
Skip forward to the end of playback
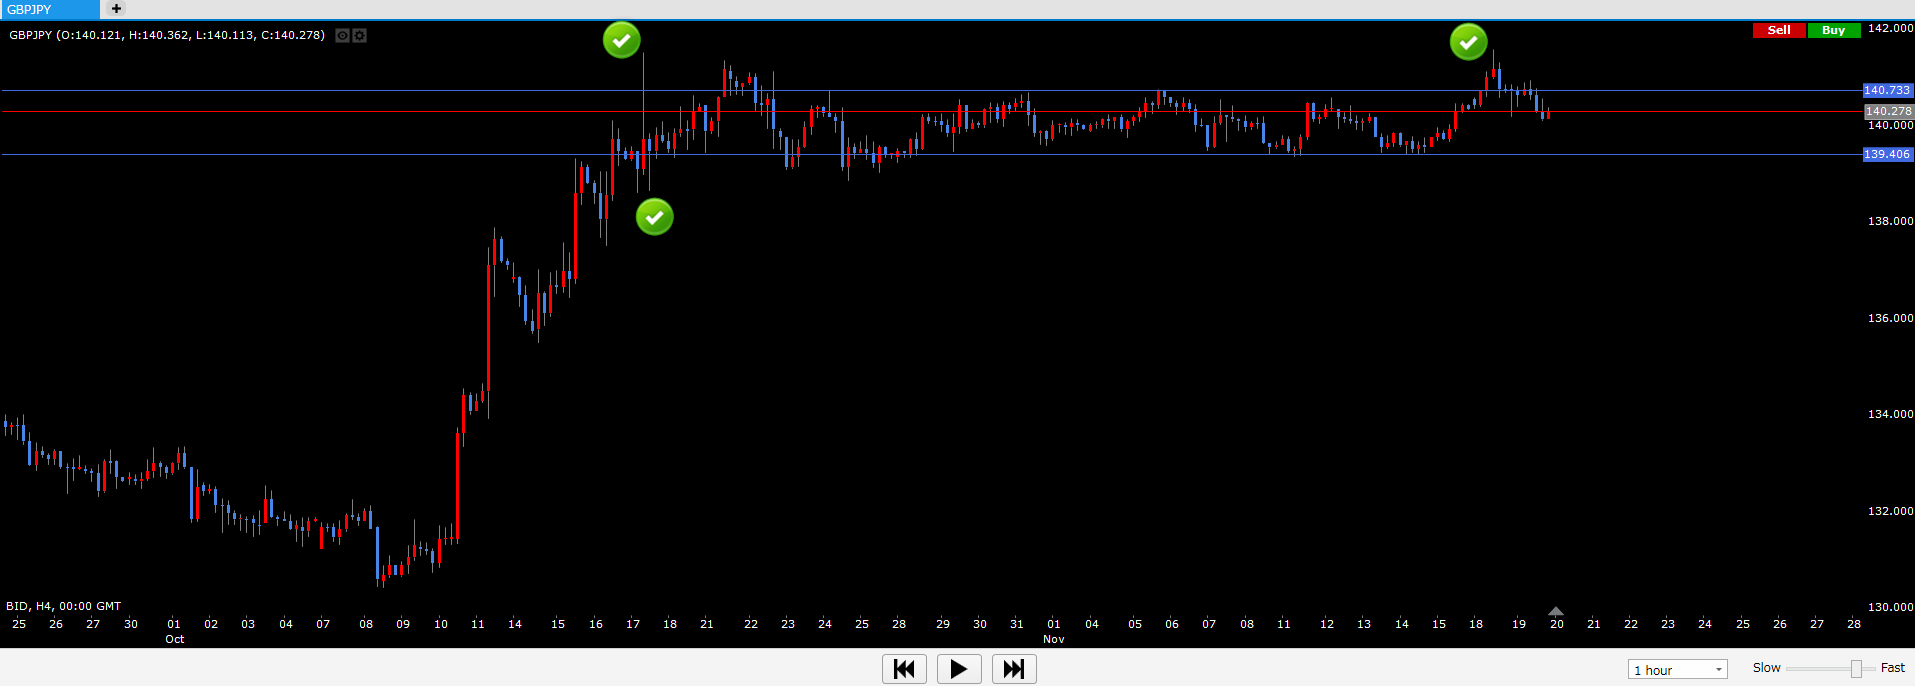[x=1013, y=669]
